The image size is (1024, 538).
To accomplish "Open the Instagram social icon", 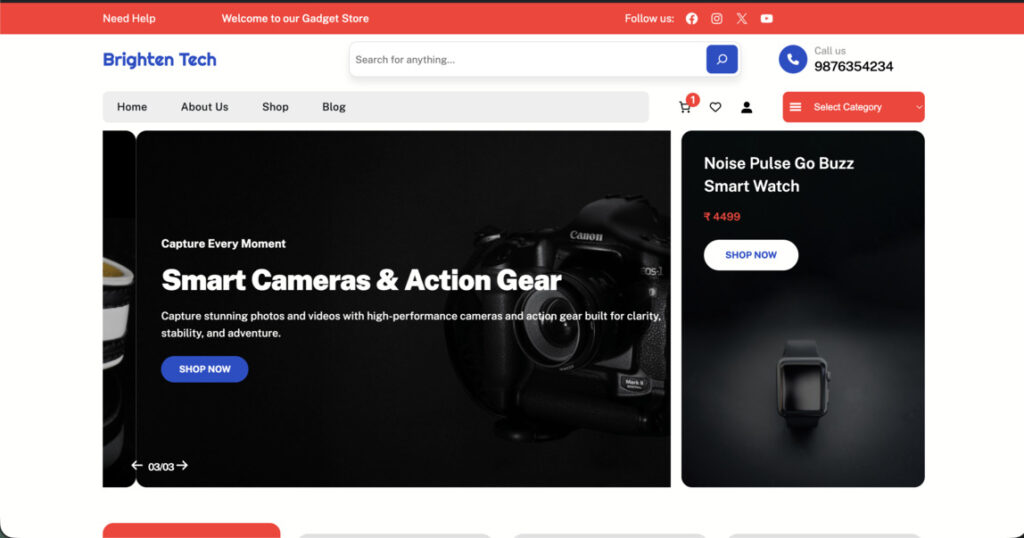I will pos(716,18).
